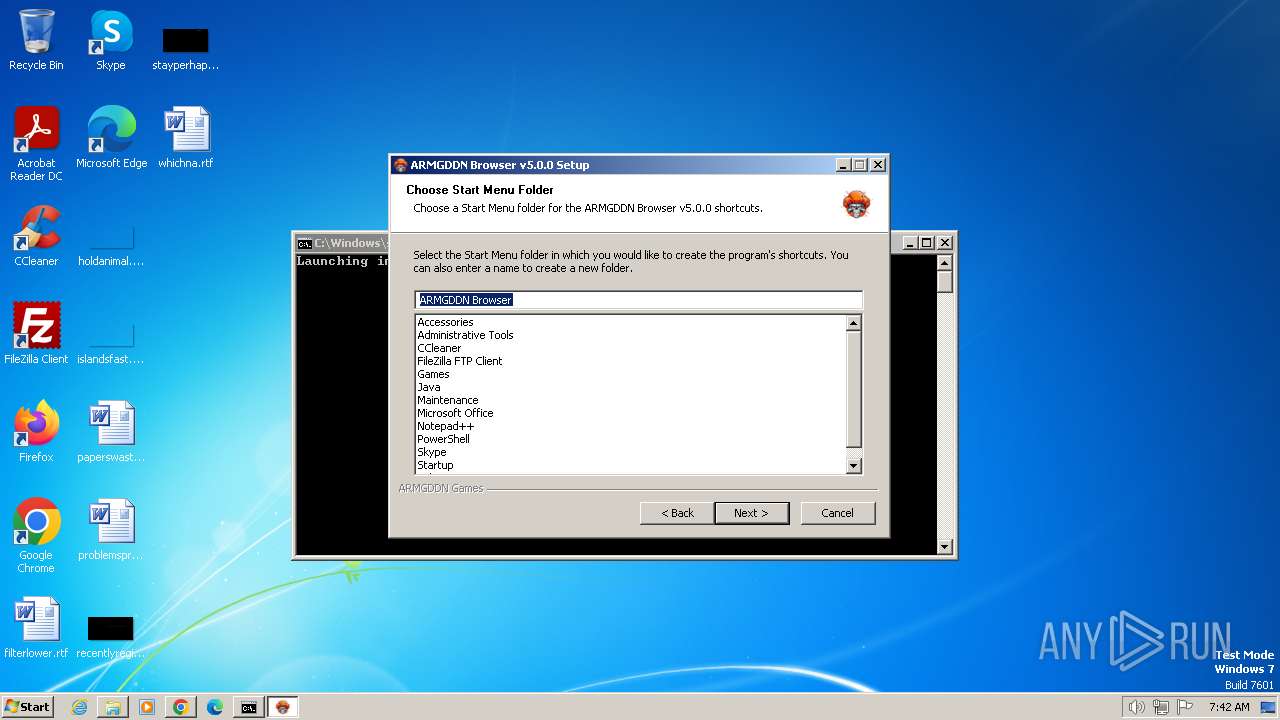Click the volume tray icon
The image size is (1280, 720).
point(1136,707)
